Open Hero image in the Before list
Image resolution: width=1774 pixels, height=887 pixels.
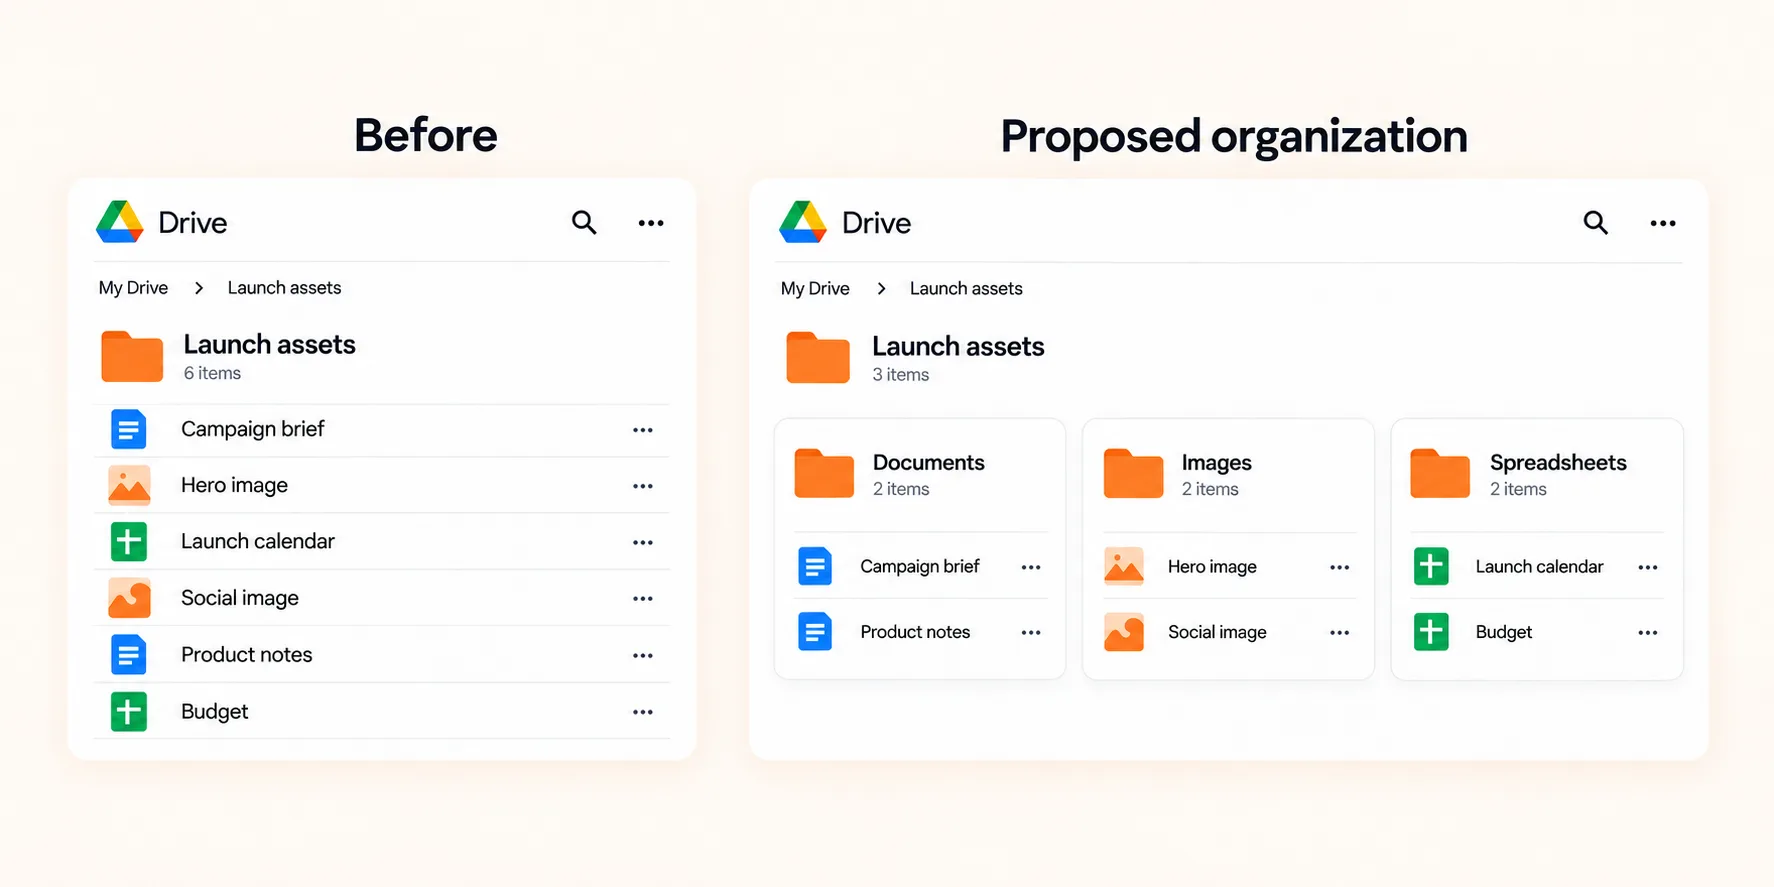point(234,485)
